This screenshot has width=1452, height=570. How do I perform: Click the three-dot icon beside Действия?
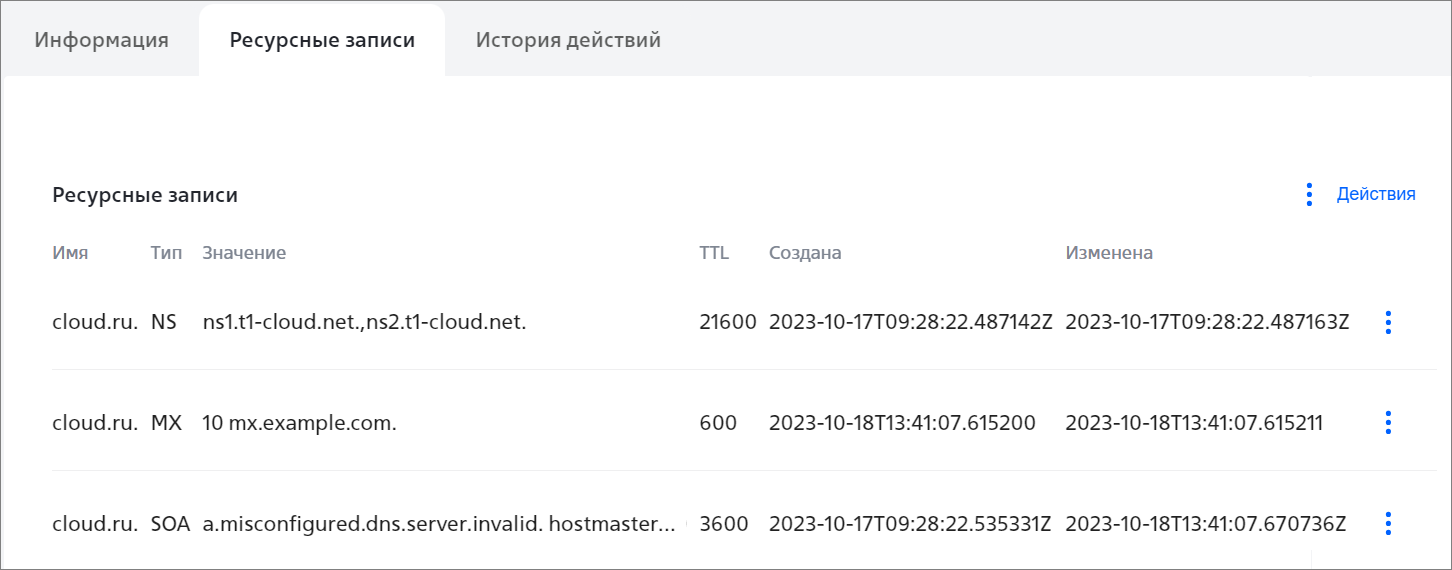[x=1309, y=194]
